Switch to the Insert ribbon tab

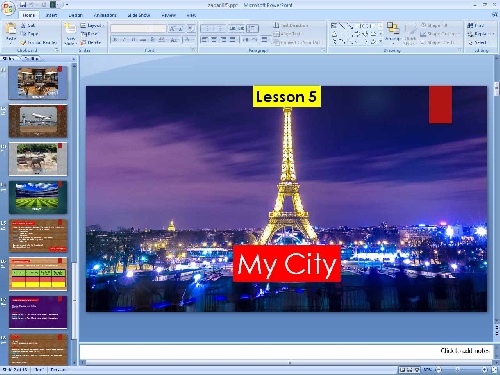(x=51, y=15)
